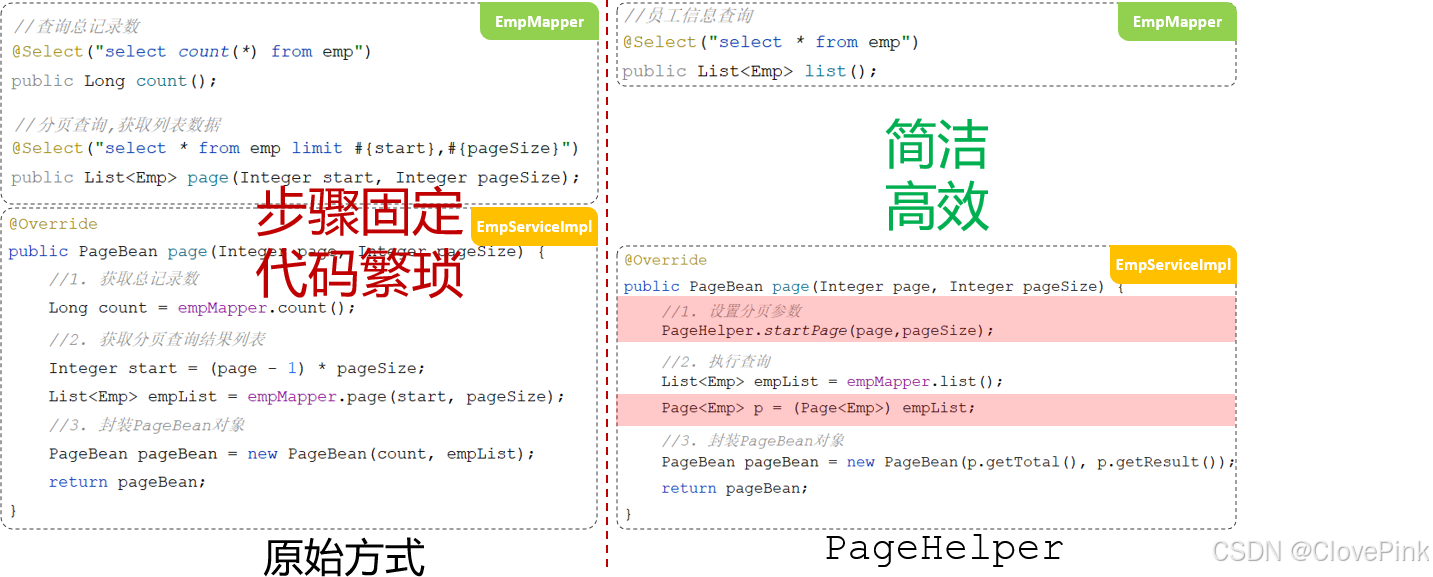Click the highlighted Page<Emp> cast line
This screenshot has height=577, width=1433.
815,407
